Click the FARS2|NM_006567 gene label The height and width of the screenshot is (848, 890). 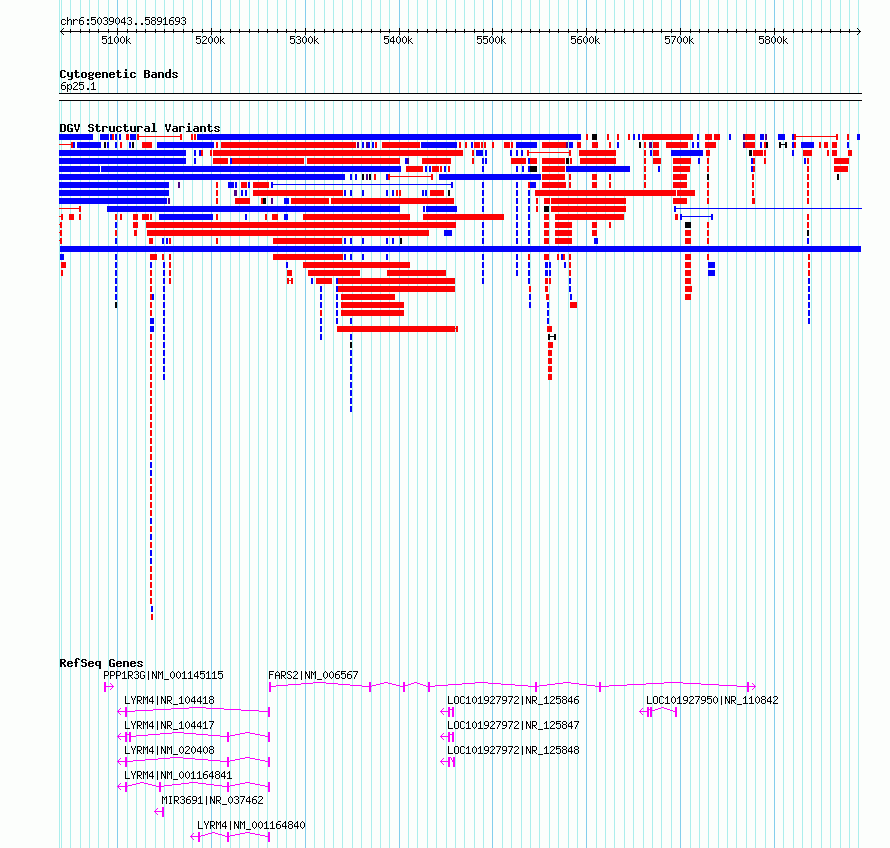(x=313, y=675)
